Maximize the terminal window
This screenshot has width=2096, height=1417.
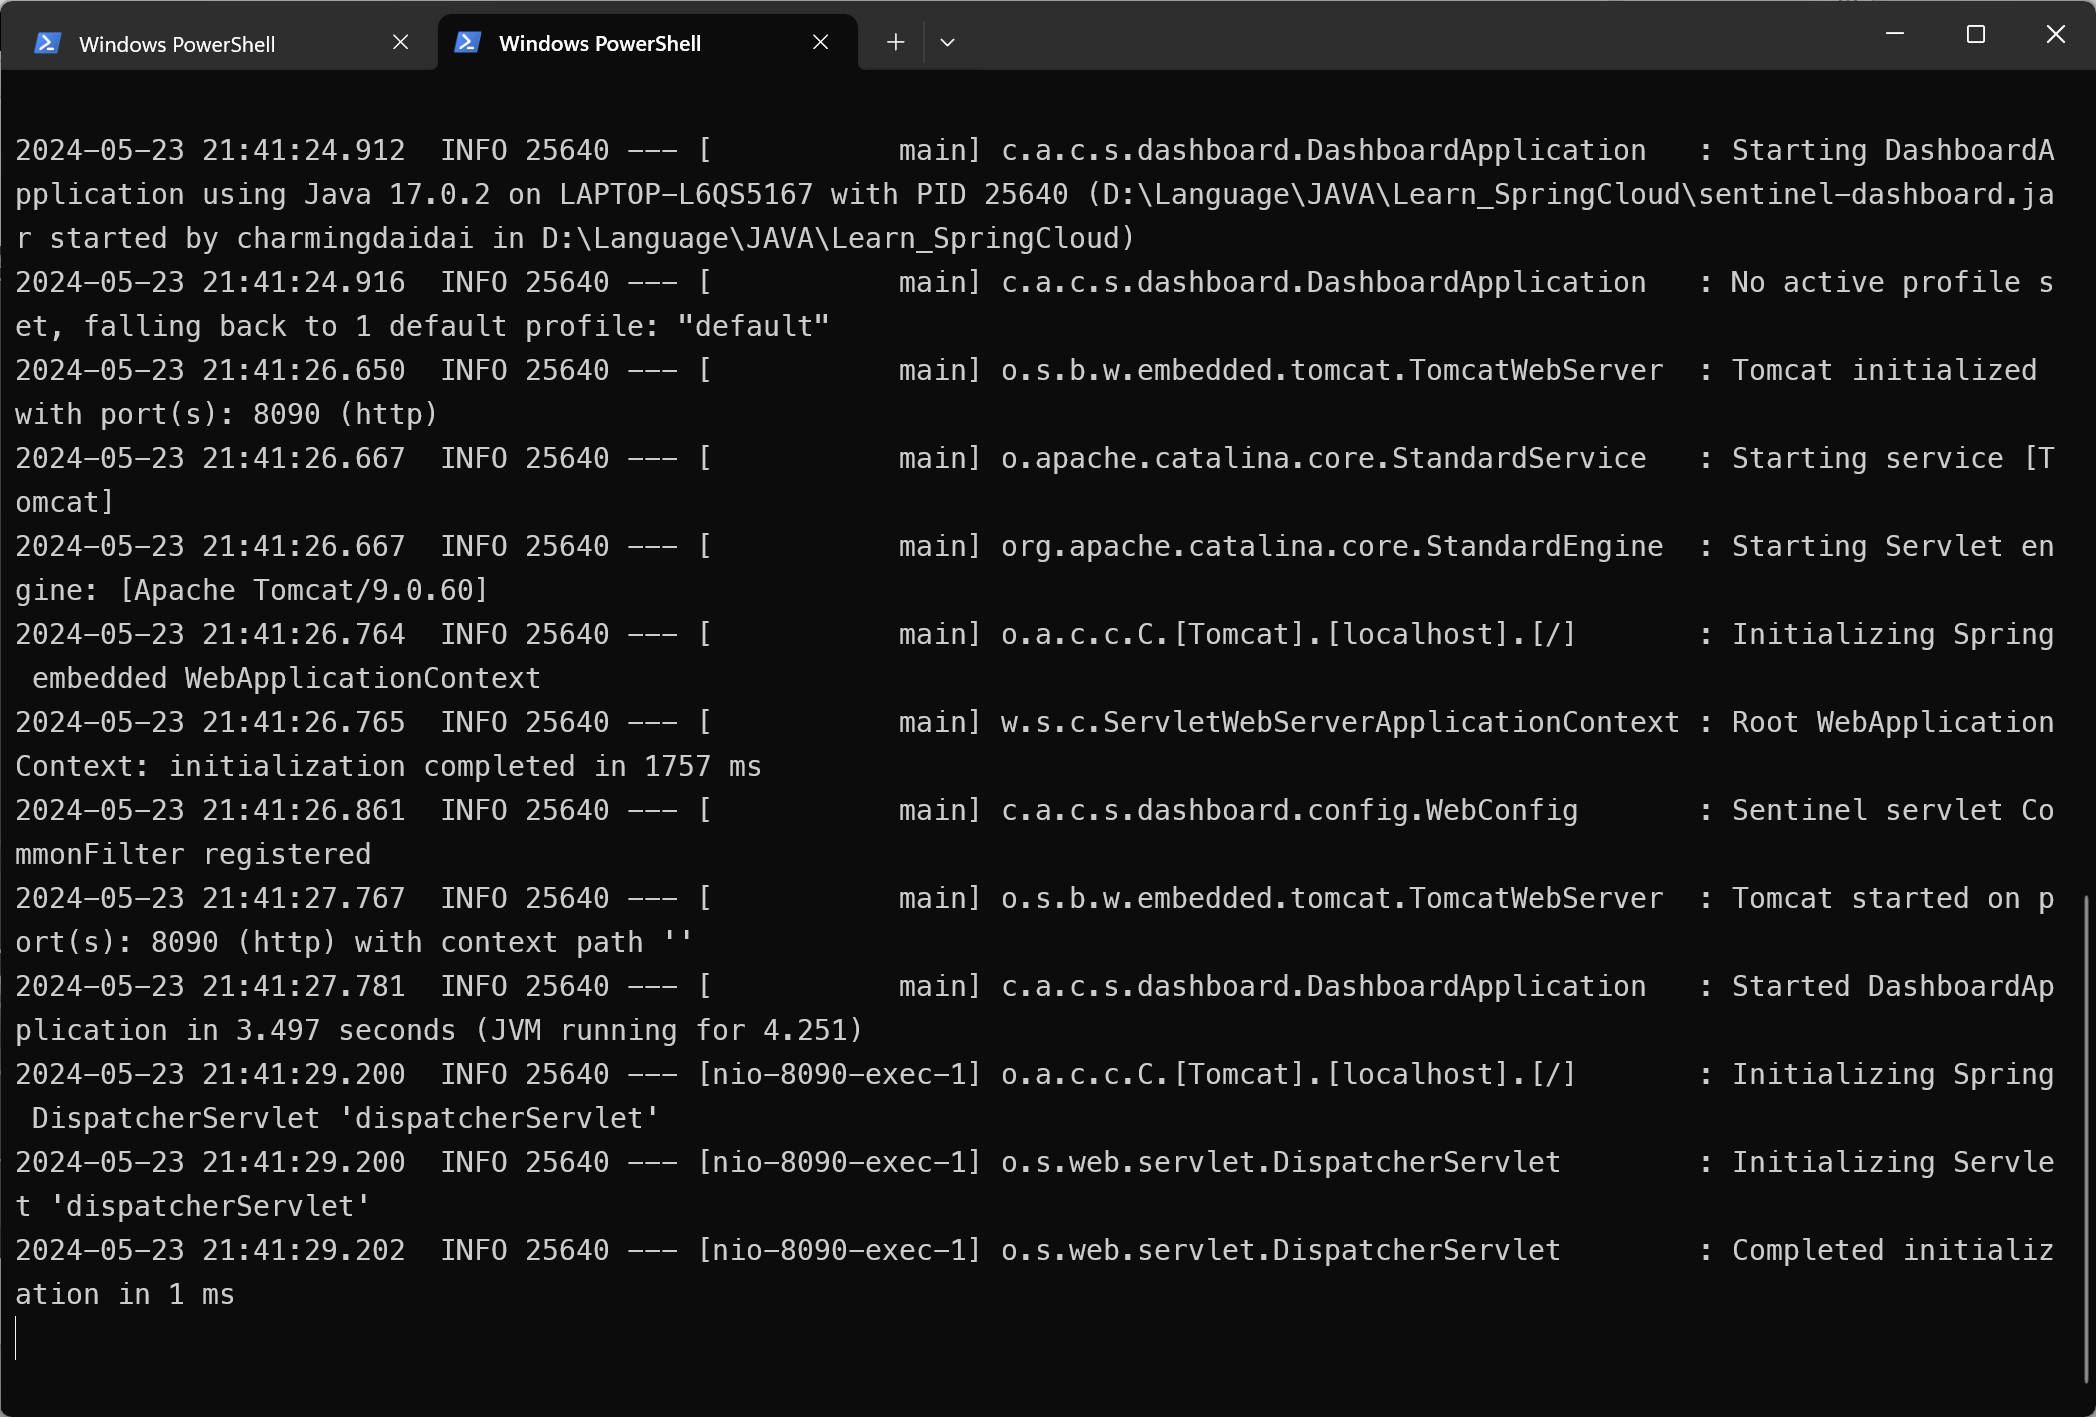[x=1975, y=34]
